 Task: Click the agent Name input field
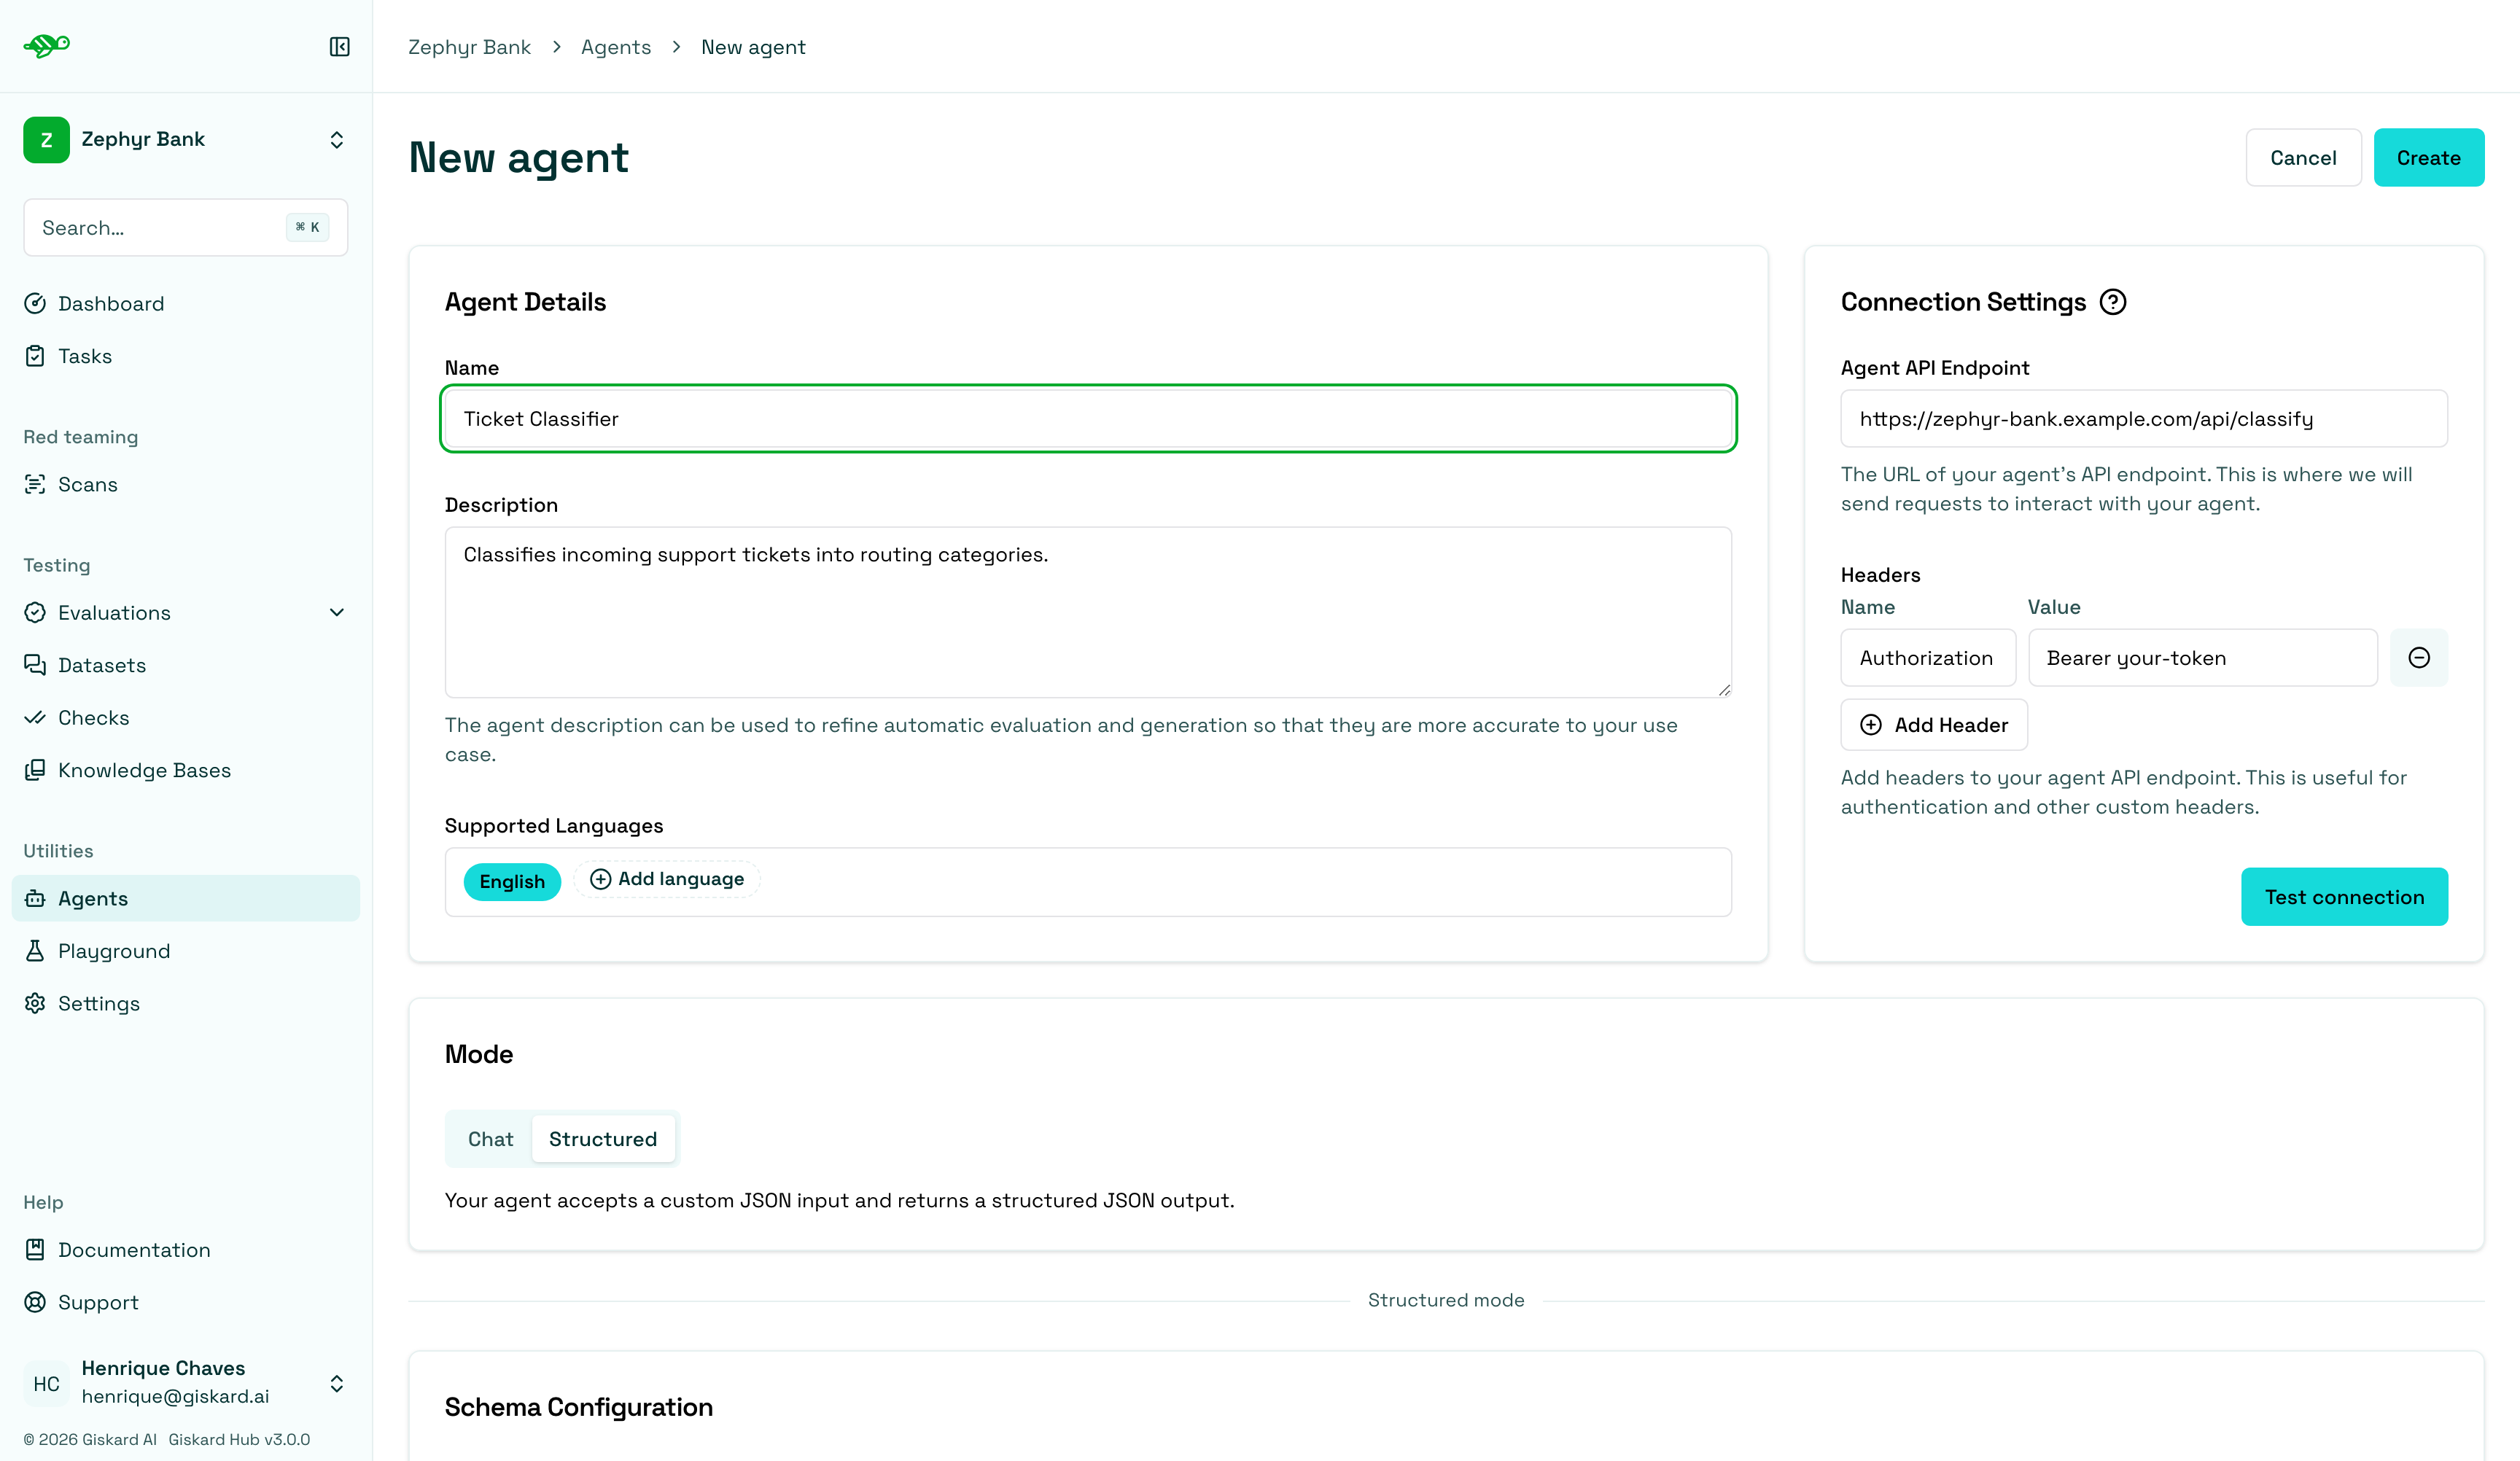tap(1088, 419)
